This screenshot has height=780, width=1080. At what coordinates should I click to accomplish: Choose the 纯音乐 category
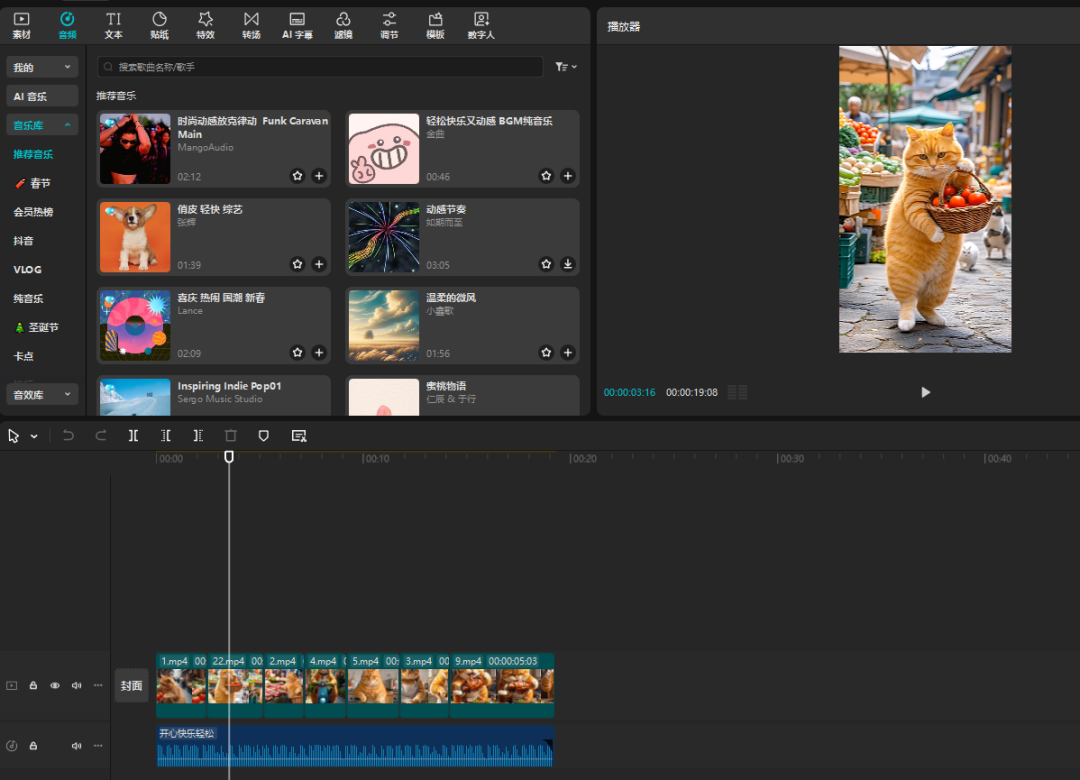(28, 298)
